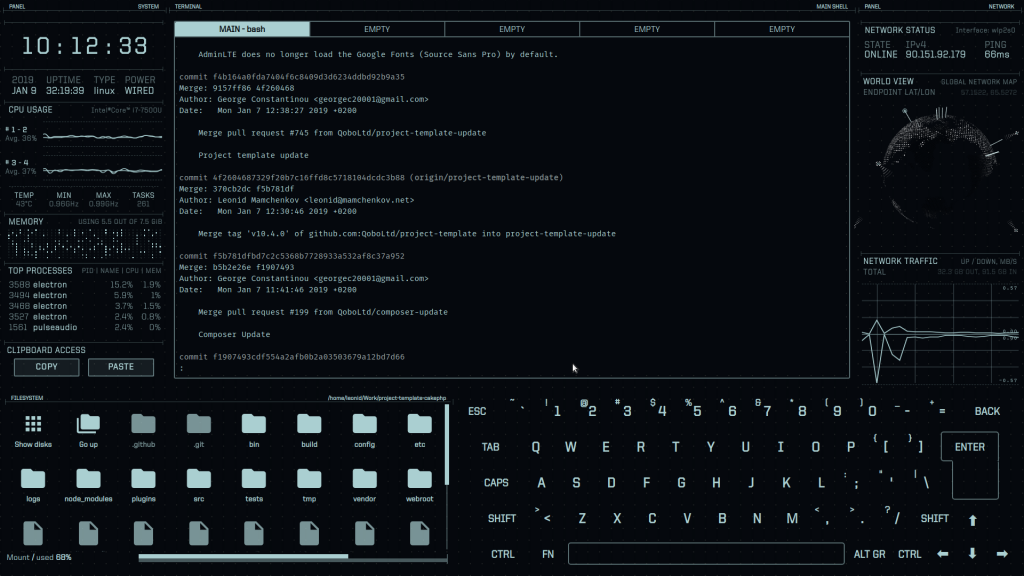Tap the Z key
The image size is (1024, 576).
click(582, 519)
